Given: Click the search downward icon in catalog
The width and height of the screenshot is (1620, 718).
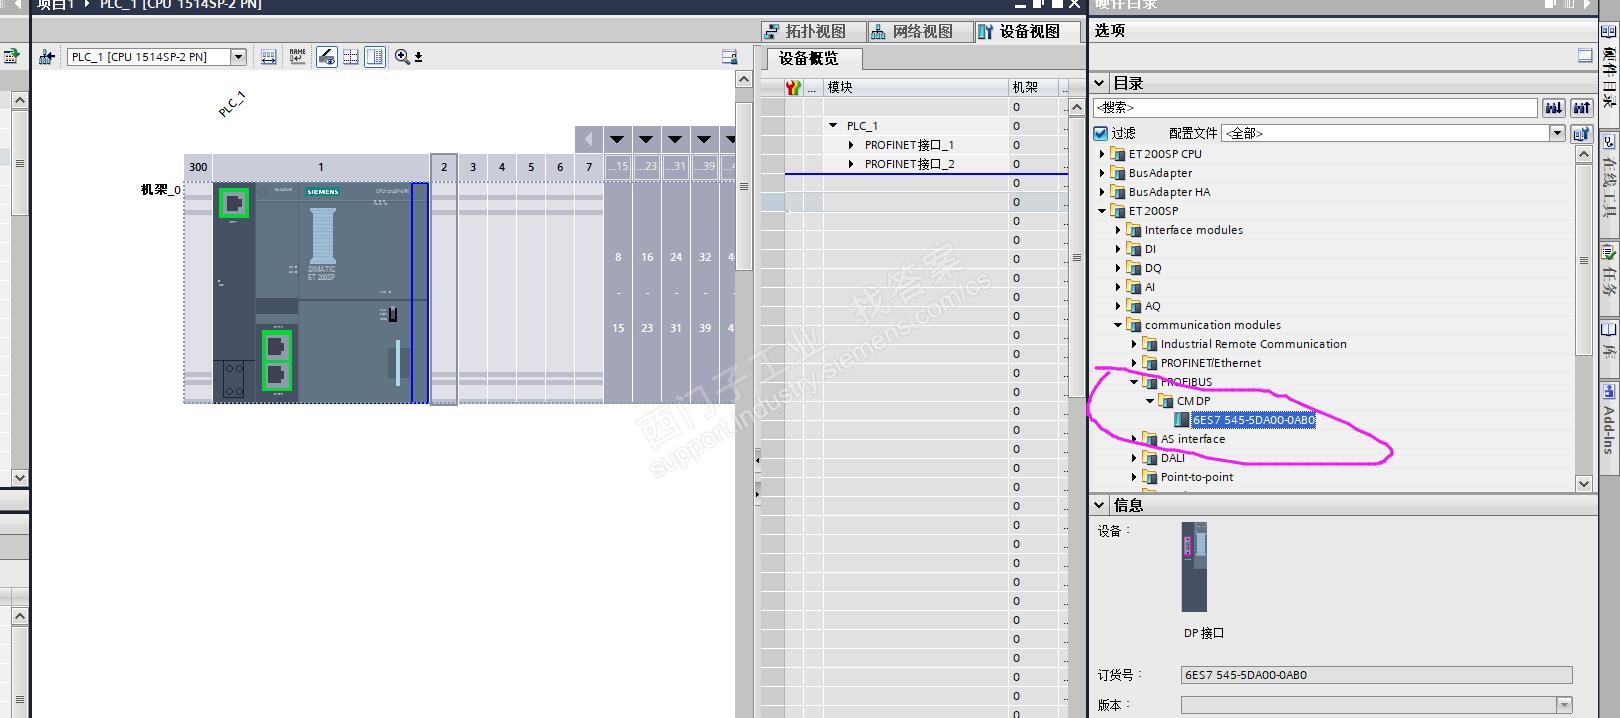Looking at the screenshot, I should pyautogui.click(x=1553, y=107).
